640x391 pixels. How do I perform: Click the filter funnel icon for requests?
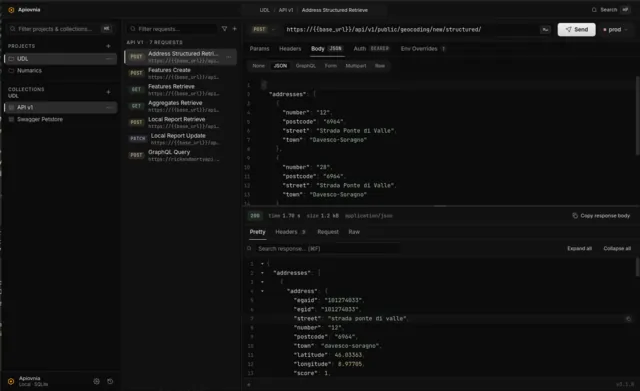point(224,29)
